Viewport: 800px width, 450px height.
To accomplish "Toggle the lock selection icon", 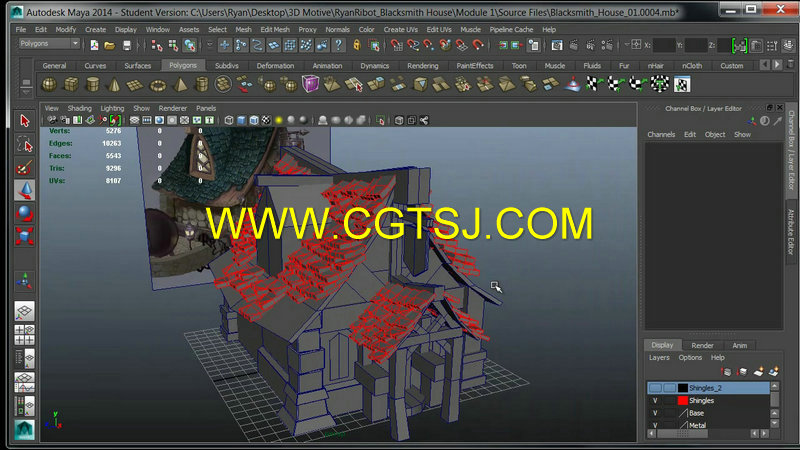I will [x=357, y=45].
